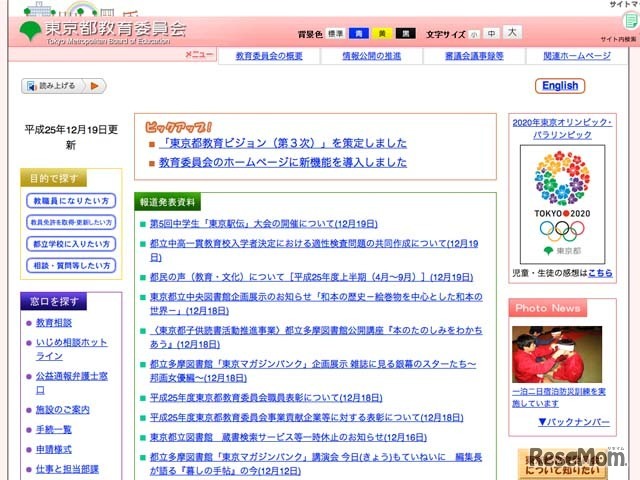Open 都民の声(教育・文化)について news link
The height and width of the screenshot is (480, 640).
pos(311,278)
